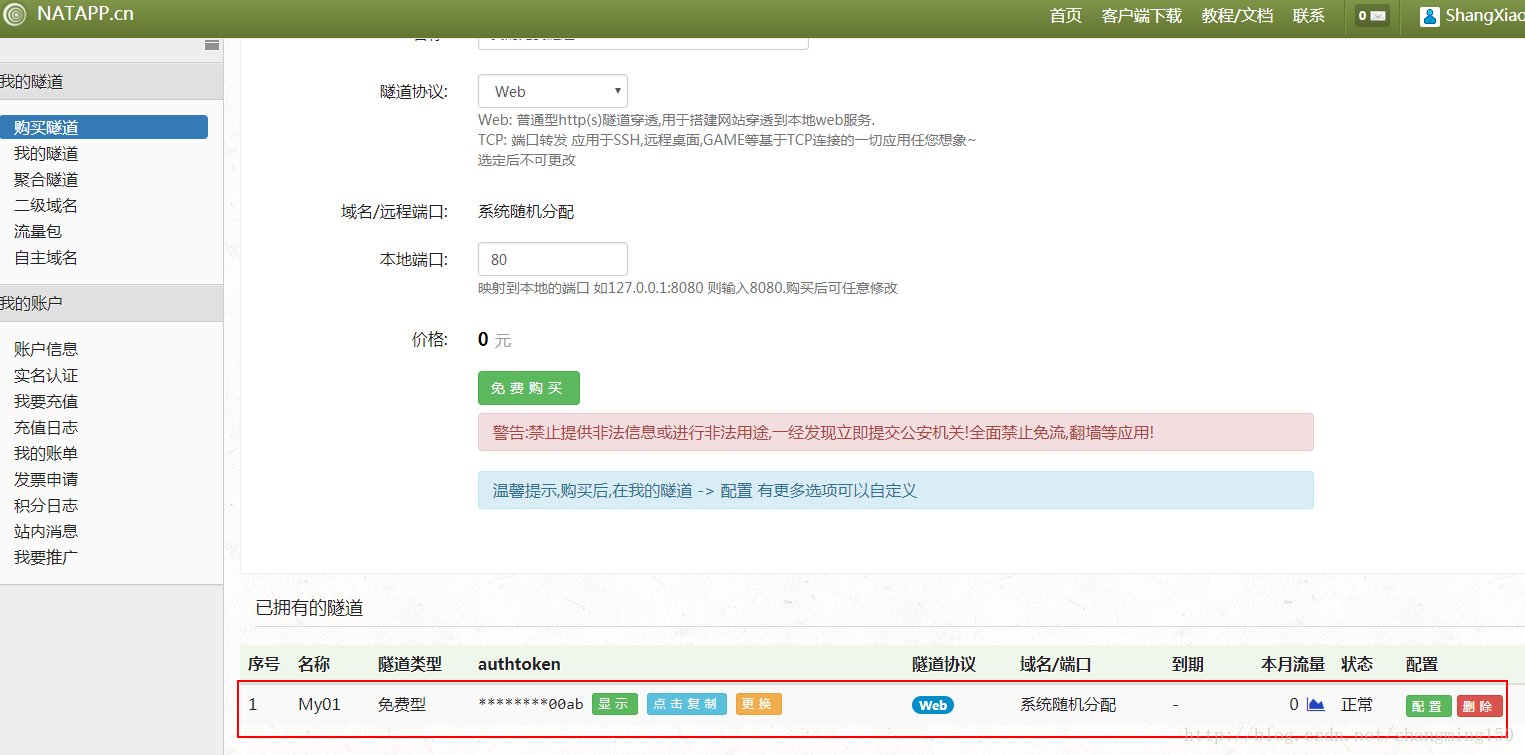Click the partially visible name input field
The image size is (1525, 755).
point(643,43)
